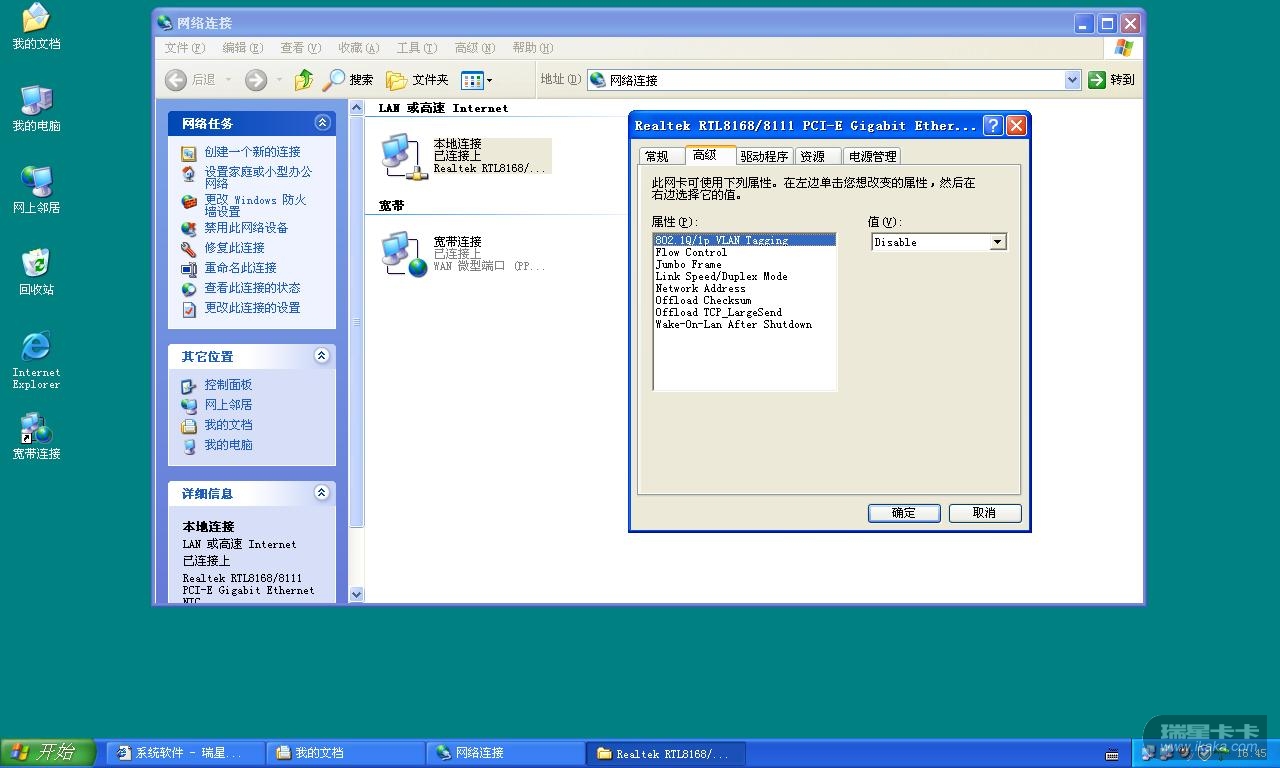Select 802.1Q/1p VLAN Tagging property
The width and height of the screenshot is (1280, 768).
pyautogui.click(x=744, y=240)
